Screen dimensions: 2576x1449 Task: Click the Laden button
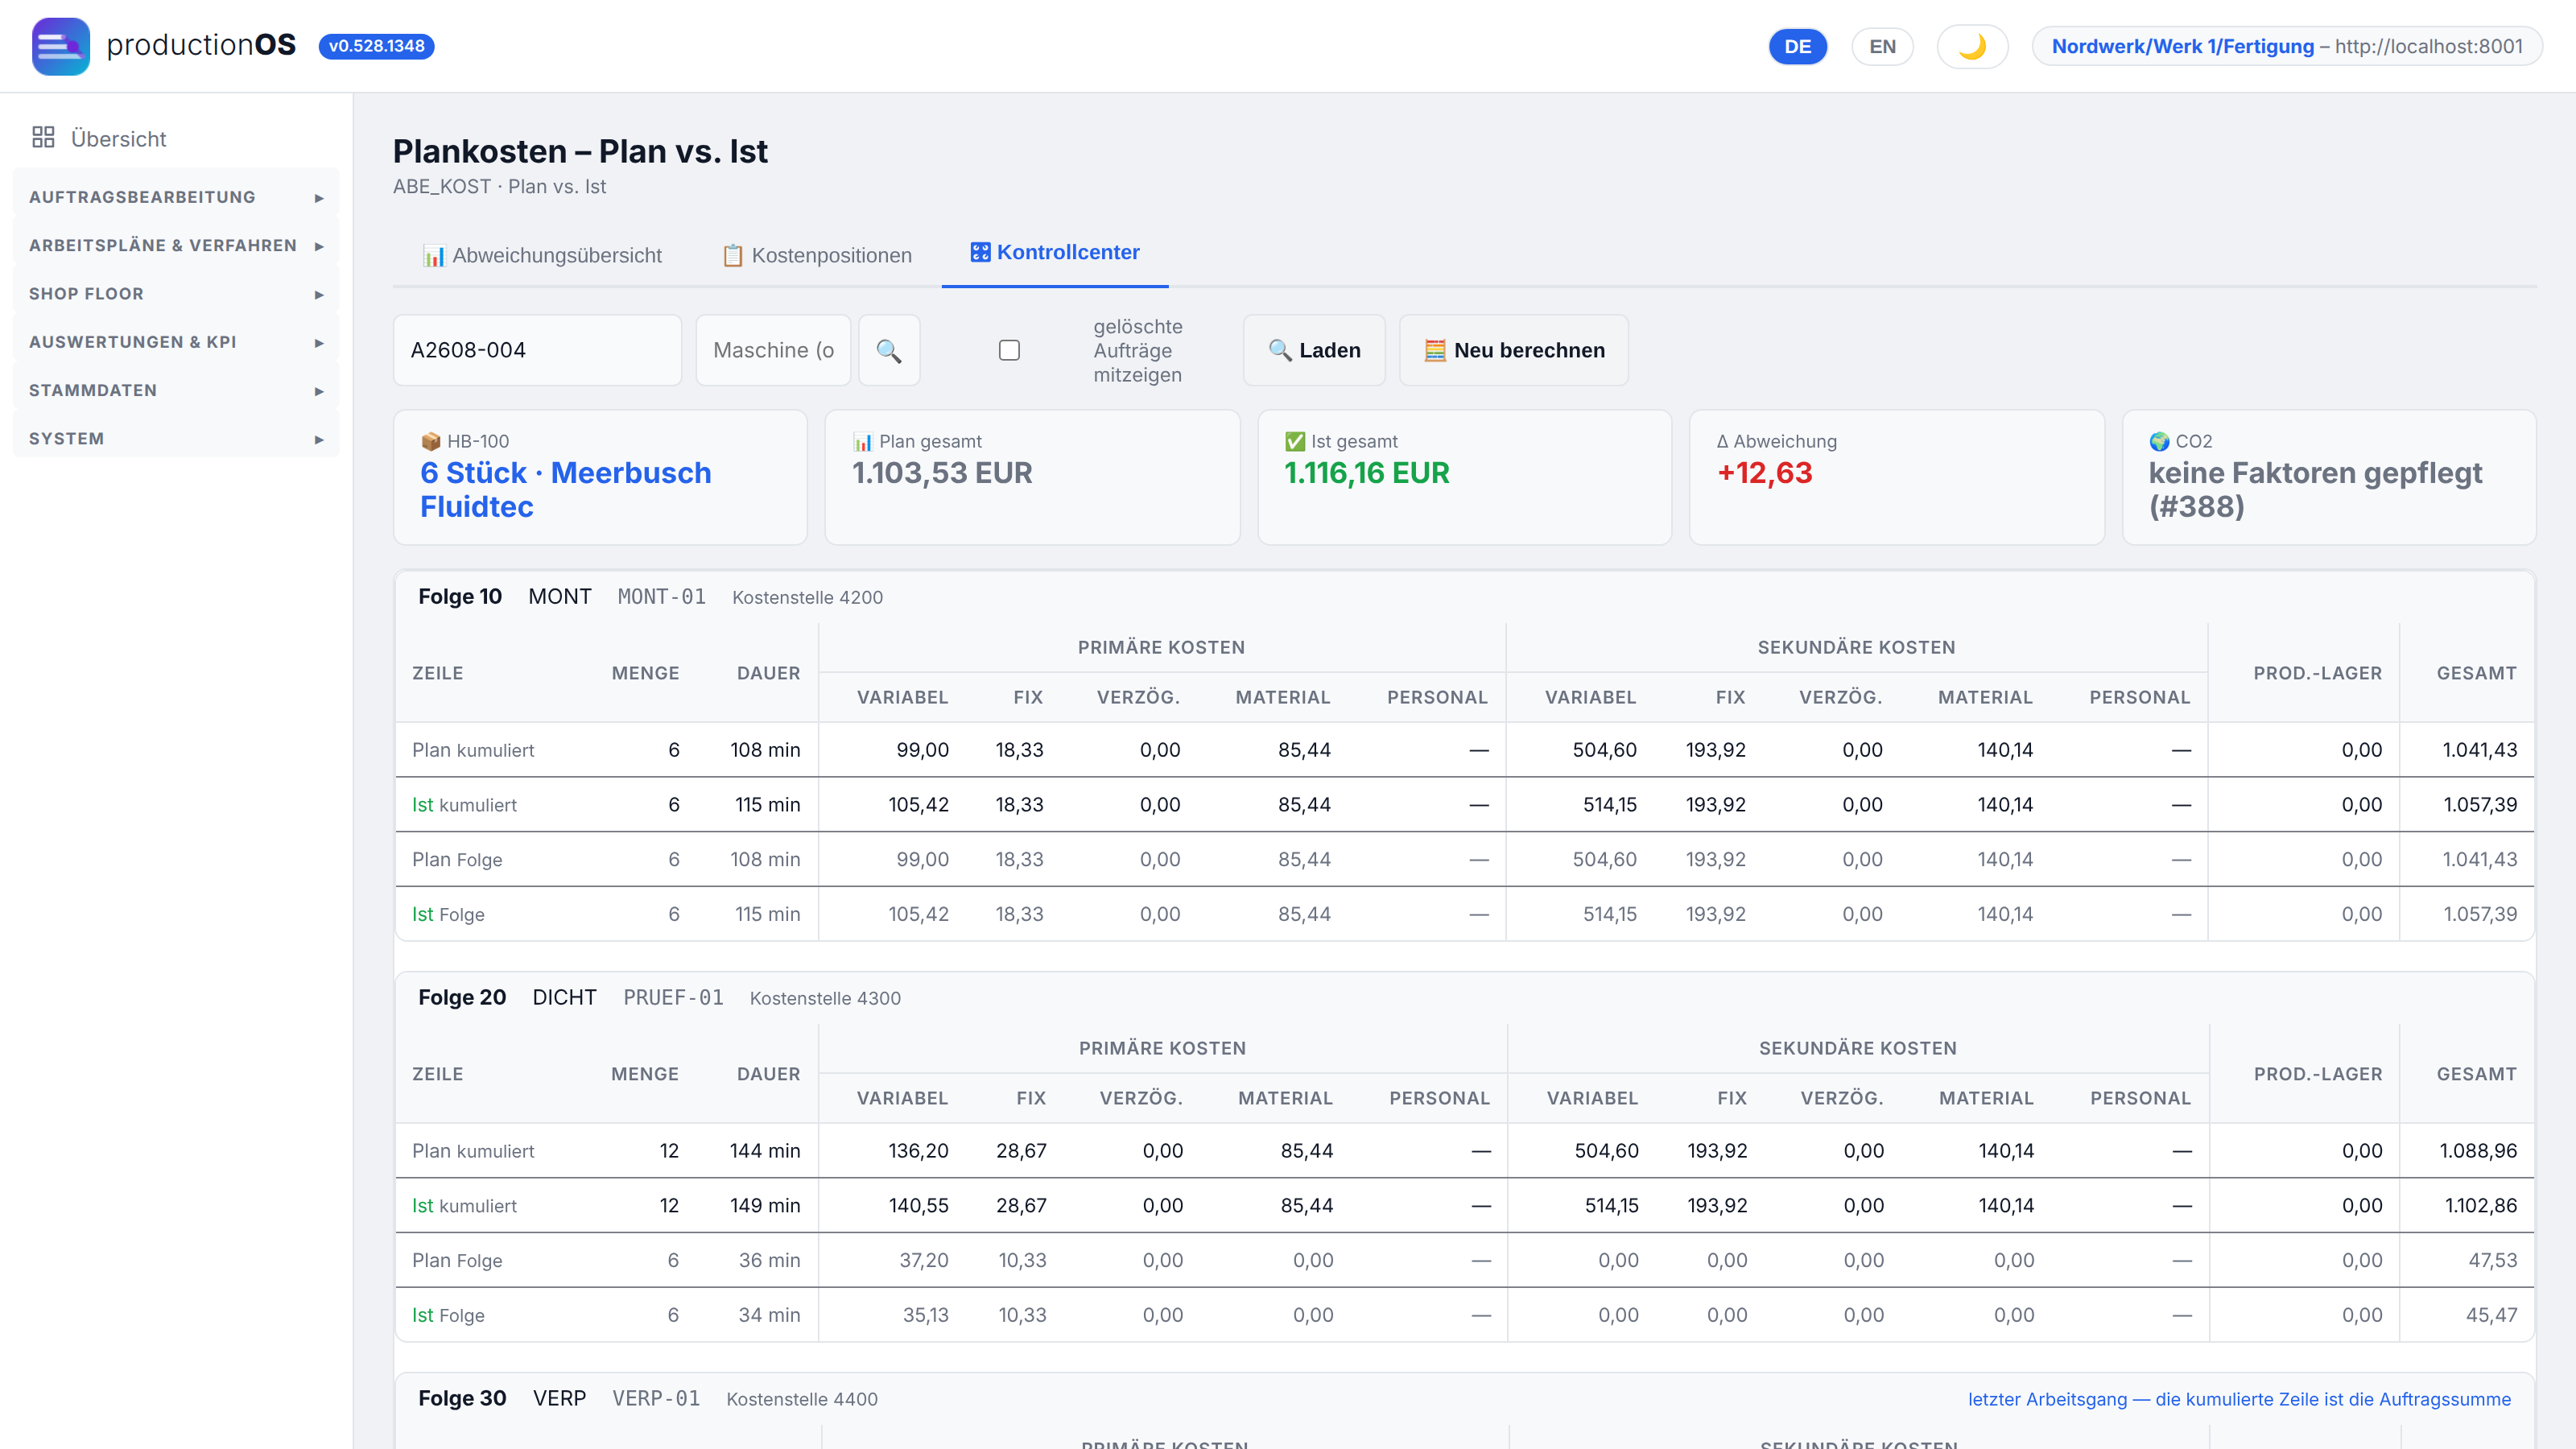point(1314,350)
